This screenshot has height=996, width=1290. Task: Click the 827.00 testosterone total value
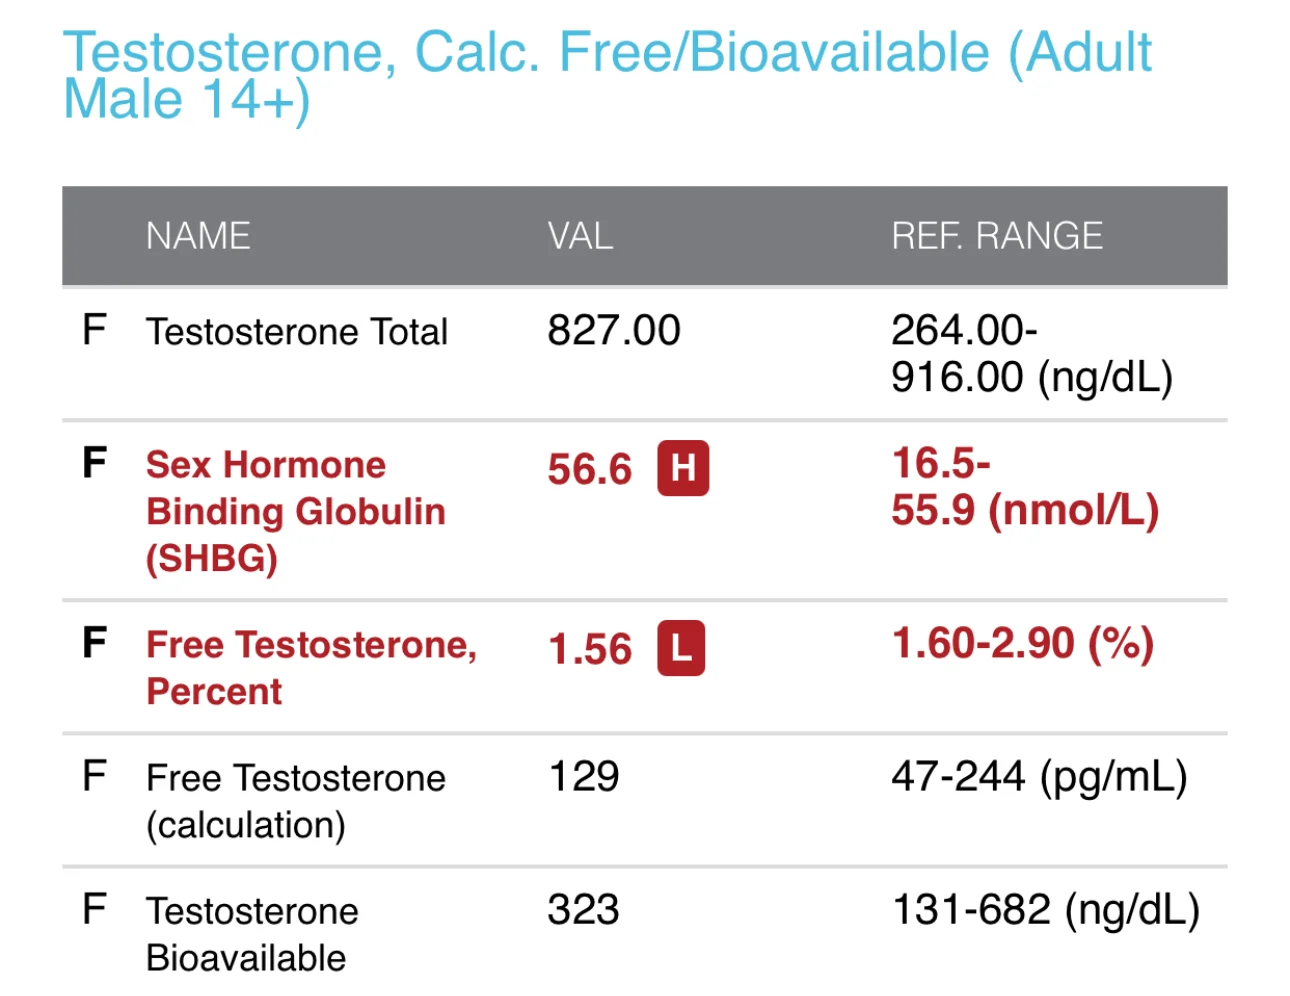point(614,330)
